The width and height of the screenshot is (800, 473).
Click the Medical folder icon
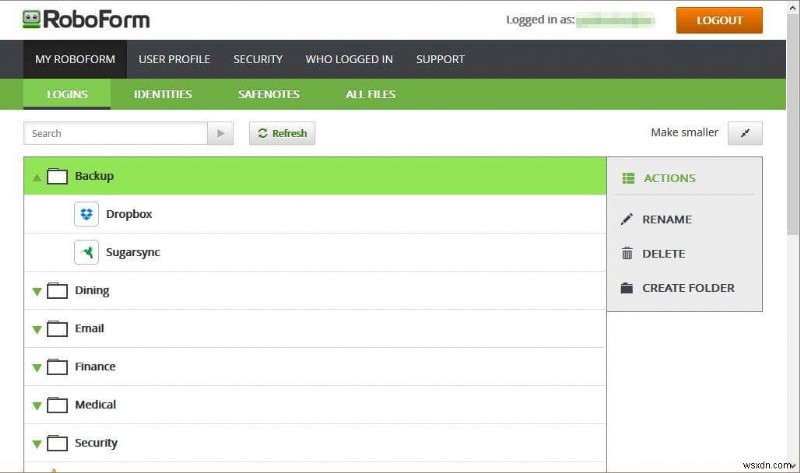(x=57, y=405)
